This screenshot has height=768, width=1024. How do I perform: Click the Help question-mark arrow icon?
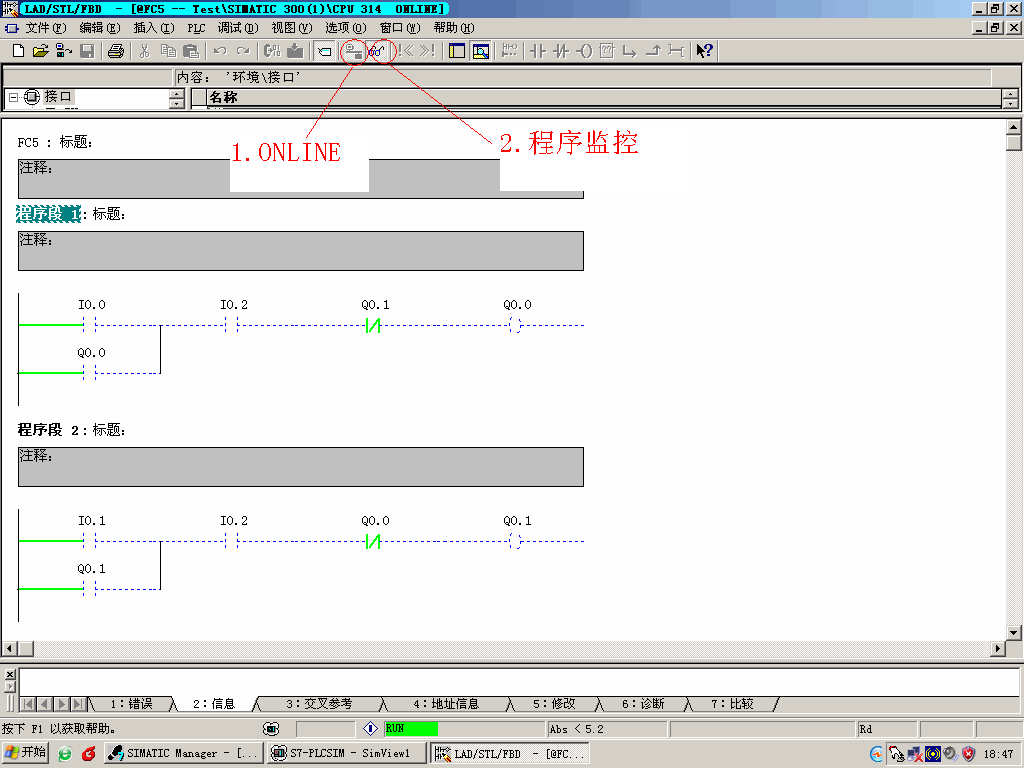coord(704,51)
